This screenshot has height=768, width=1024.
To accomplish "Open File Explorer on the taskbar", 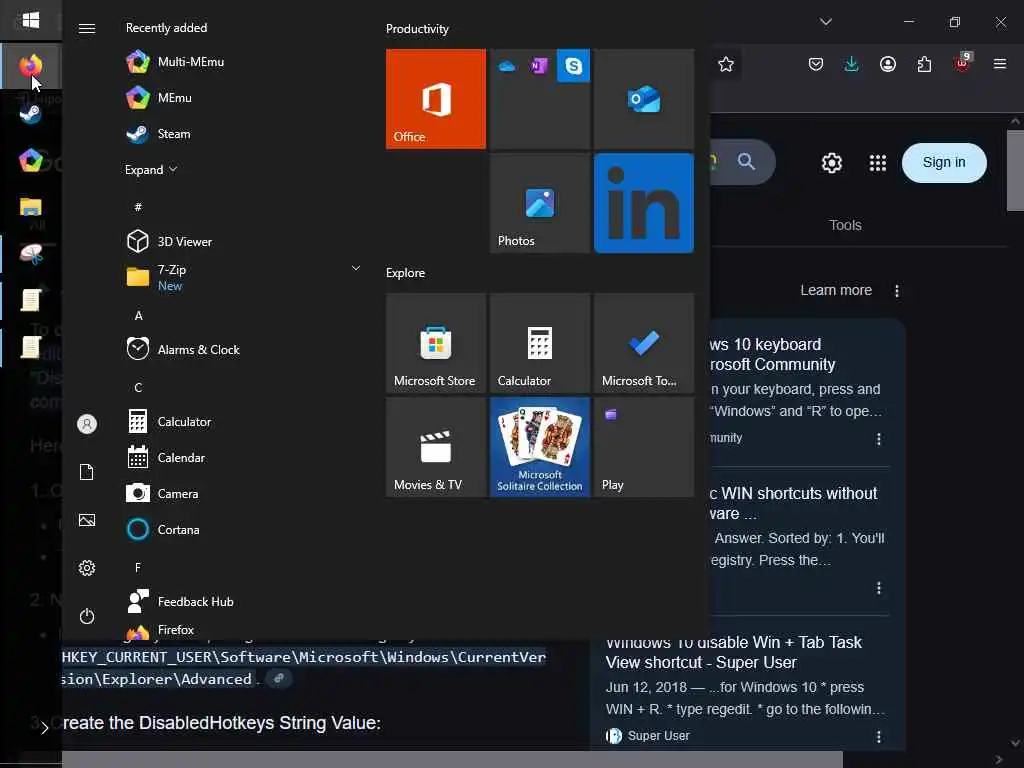I will 31,207.
